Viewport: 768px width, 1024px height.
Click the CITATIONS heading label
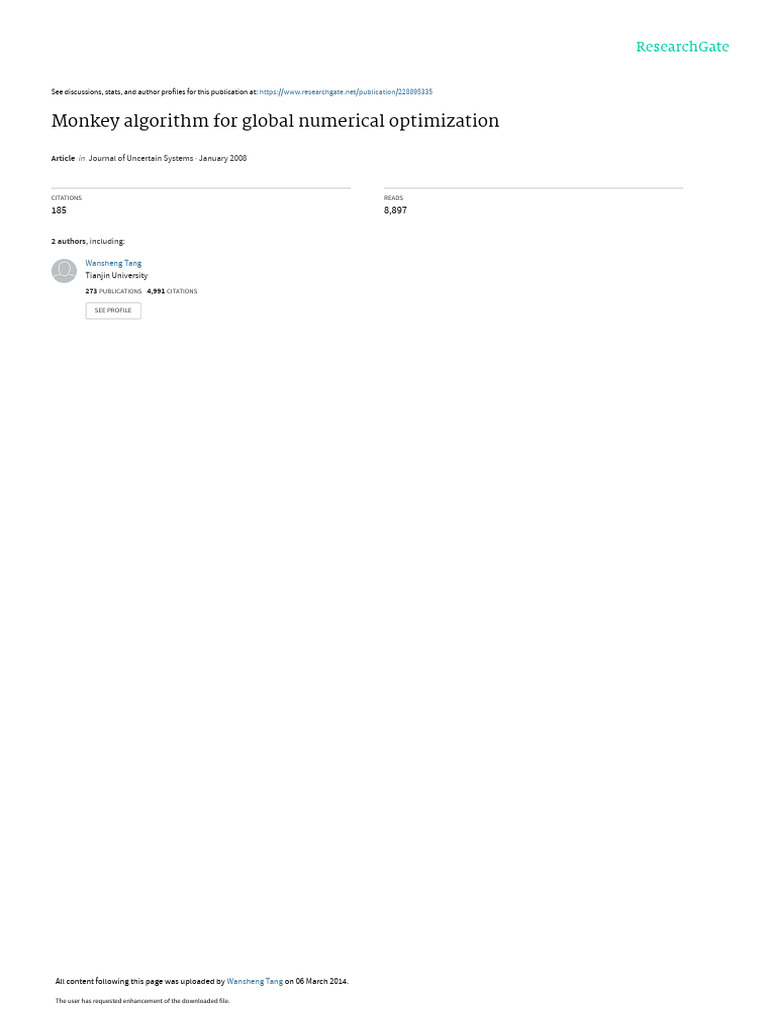click(x=67, y=198)
